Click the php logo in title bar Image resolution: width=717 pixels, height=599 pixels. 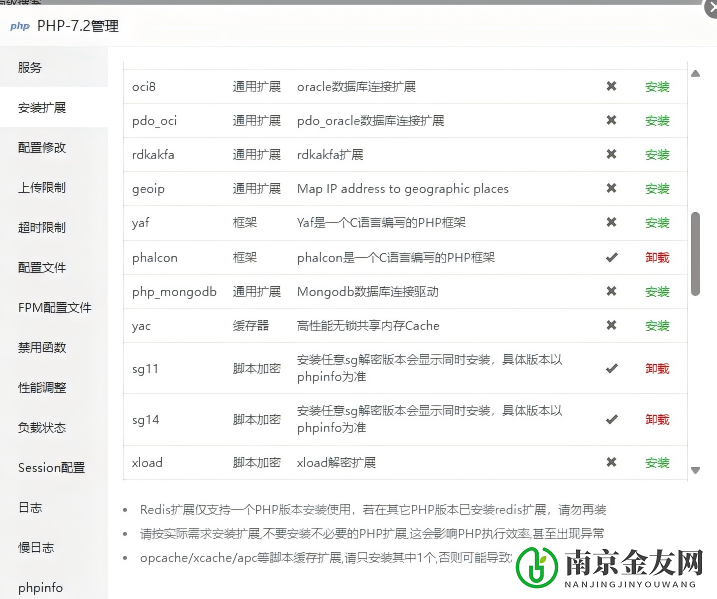20,26
